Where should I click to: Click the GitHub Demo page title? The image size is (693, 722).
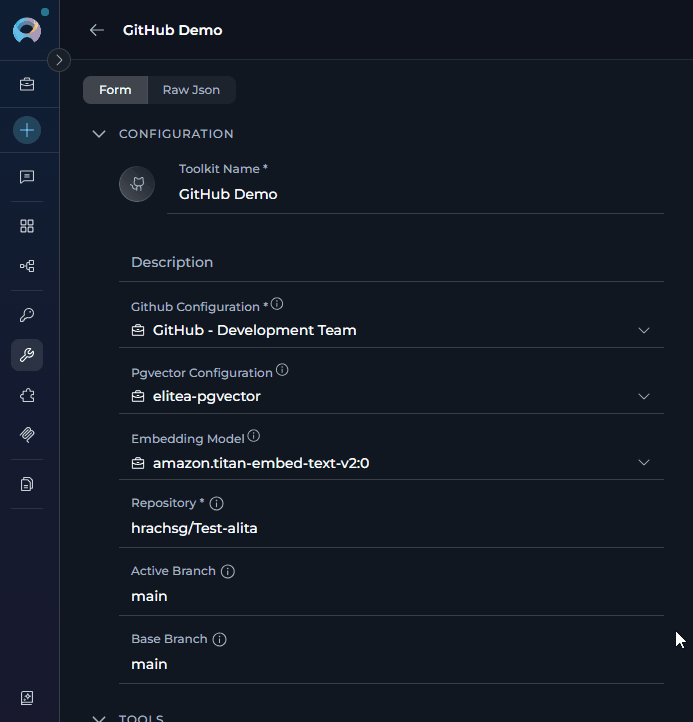coord(172,30)
